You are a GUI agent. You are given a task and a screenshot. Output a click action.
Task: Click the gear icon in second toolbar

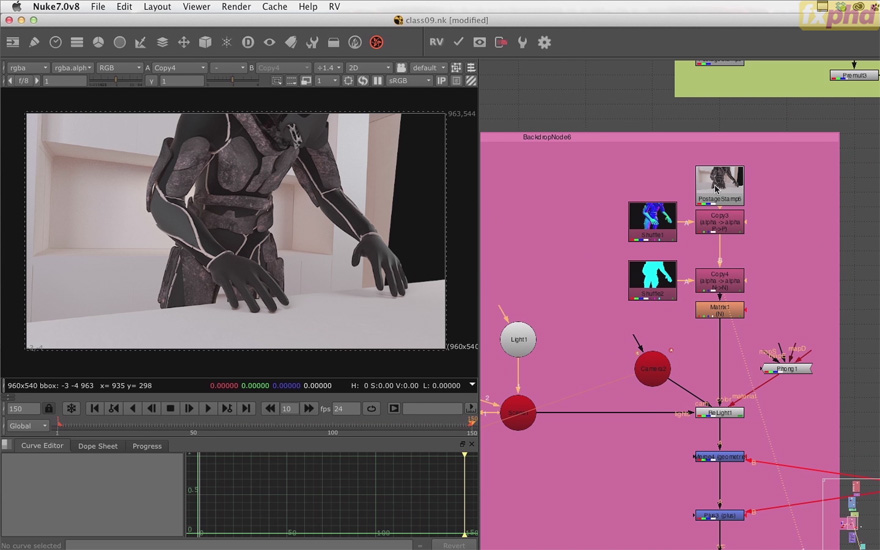point(544,42)
